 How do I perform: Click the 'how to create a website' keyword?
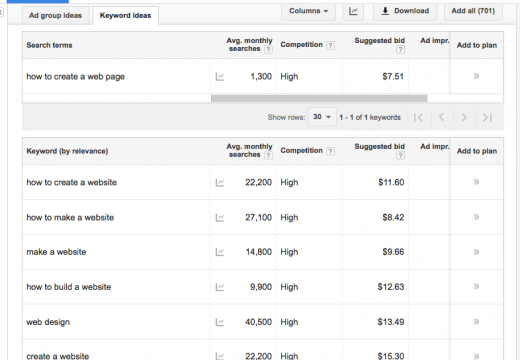click(72, 182)
